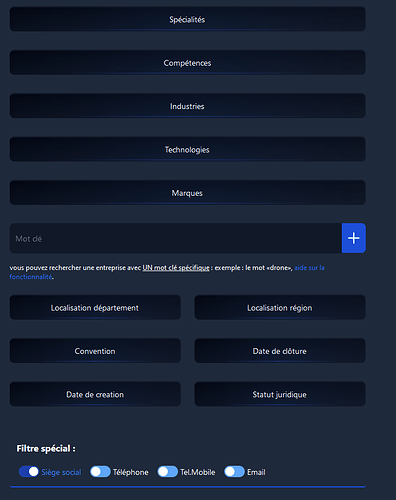Click the 'UN mot clé spécifique' underlined text

pos(176,268)
